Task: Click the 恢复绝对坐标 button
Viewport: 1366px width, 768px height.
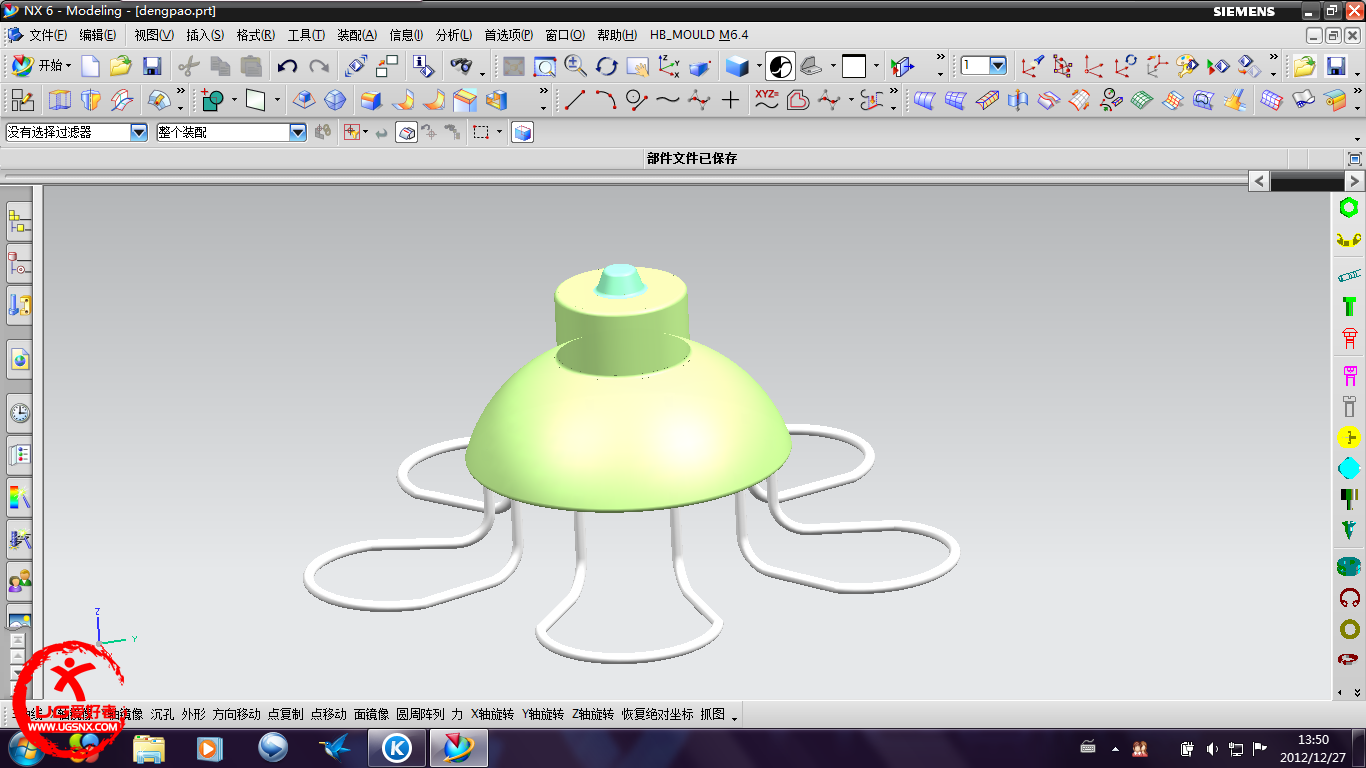Action: tap(657, 714)
